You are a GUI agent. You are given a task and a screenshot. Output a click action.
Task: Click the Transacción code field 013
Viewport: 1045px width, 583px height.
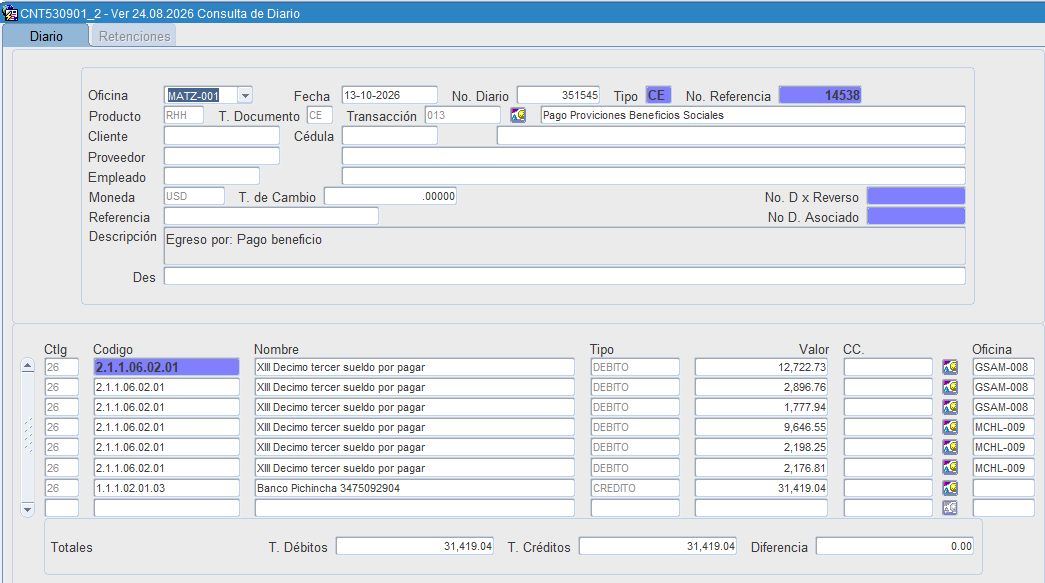coord(463,115)
